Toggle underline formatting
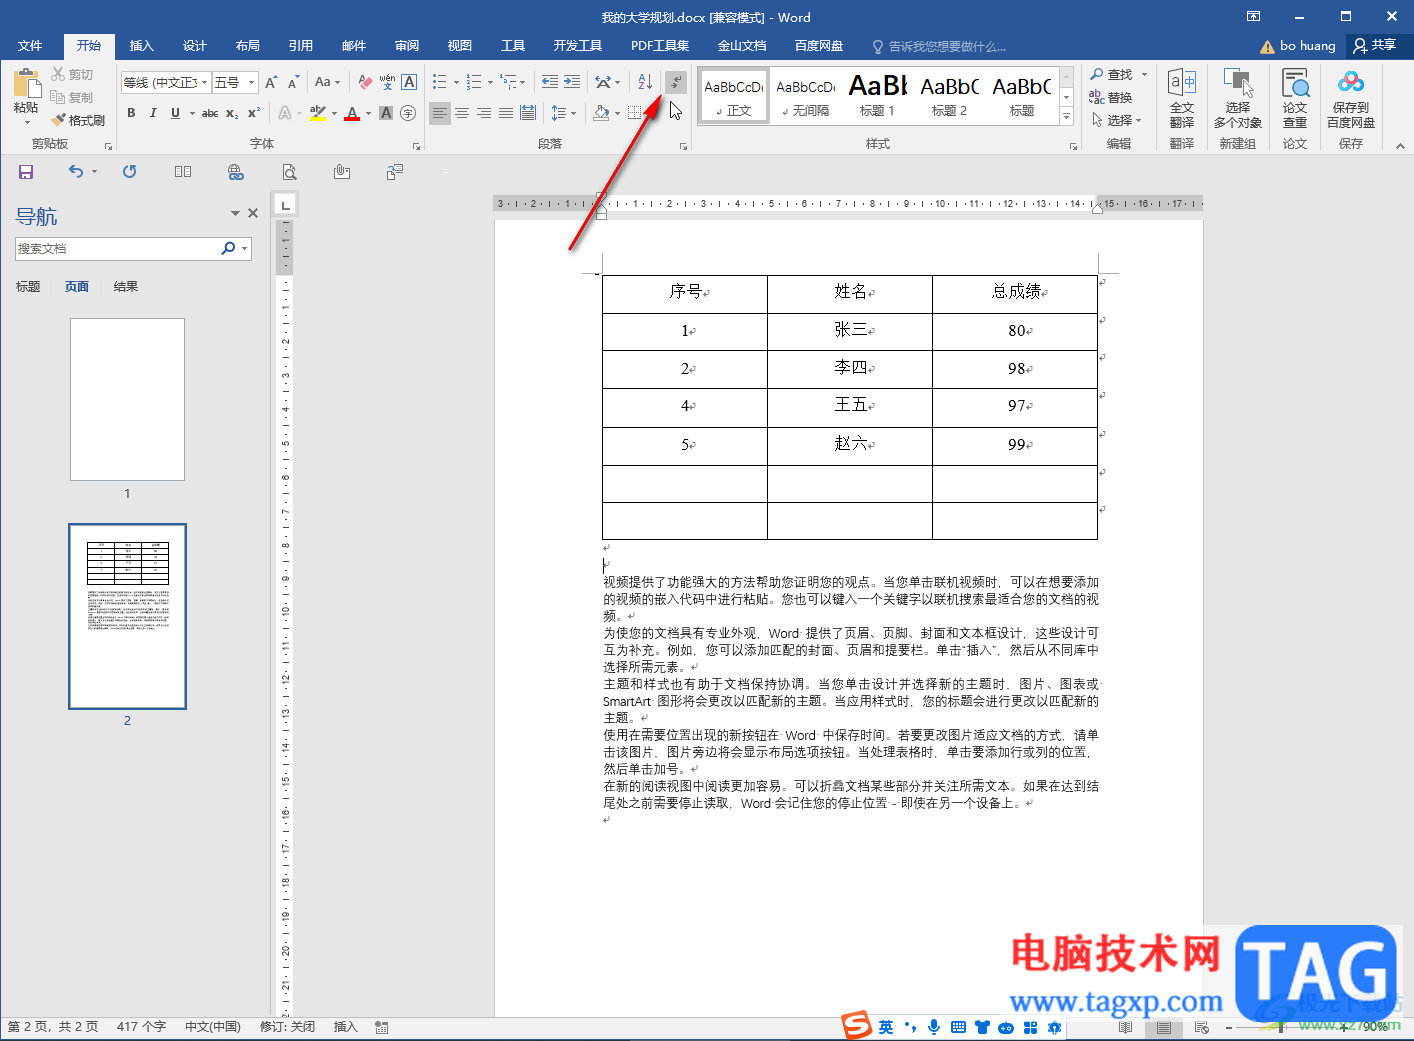 (x=175, y=114)
